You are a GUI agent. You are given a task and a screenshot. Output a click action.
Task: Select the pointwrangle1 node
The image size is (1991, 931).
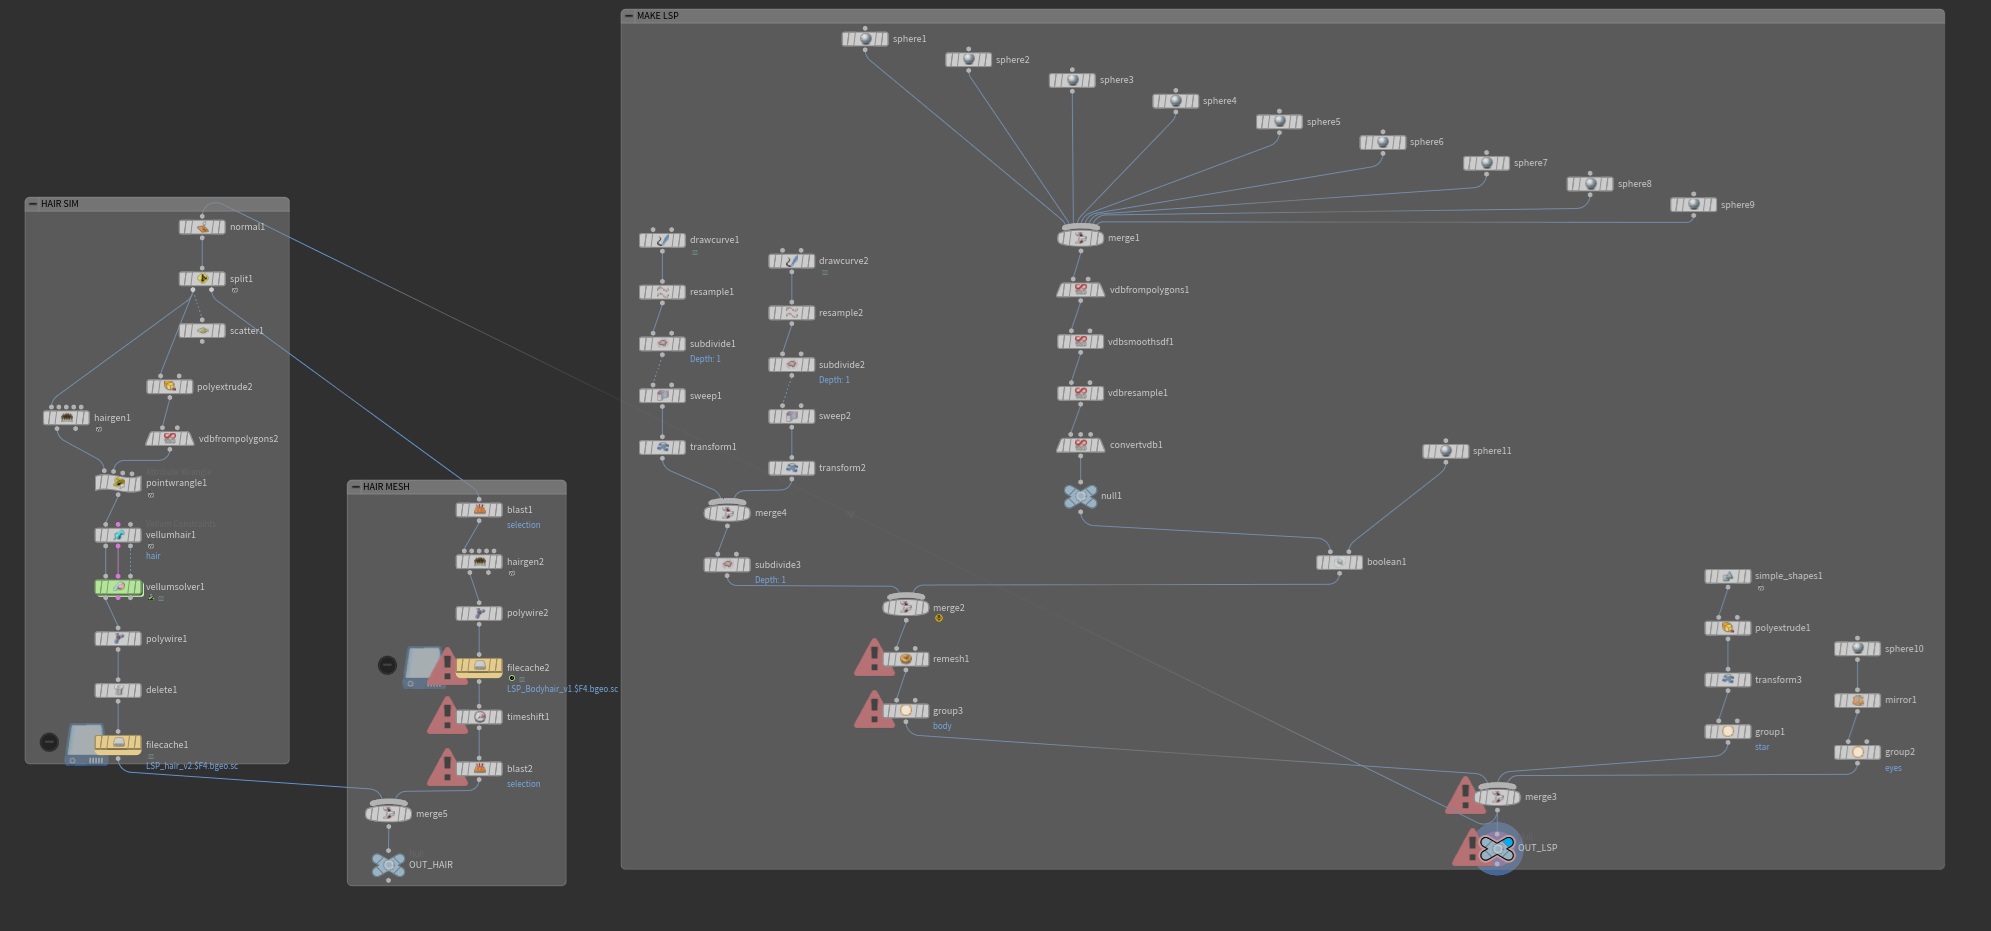(118, 483)
